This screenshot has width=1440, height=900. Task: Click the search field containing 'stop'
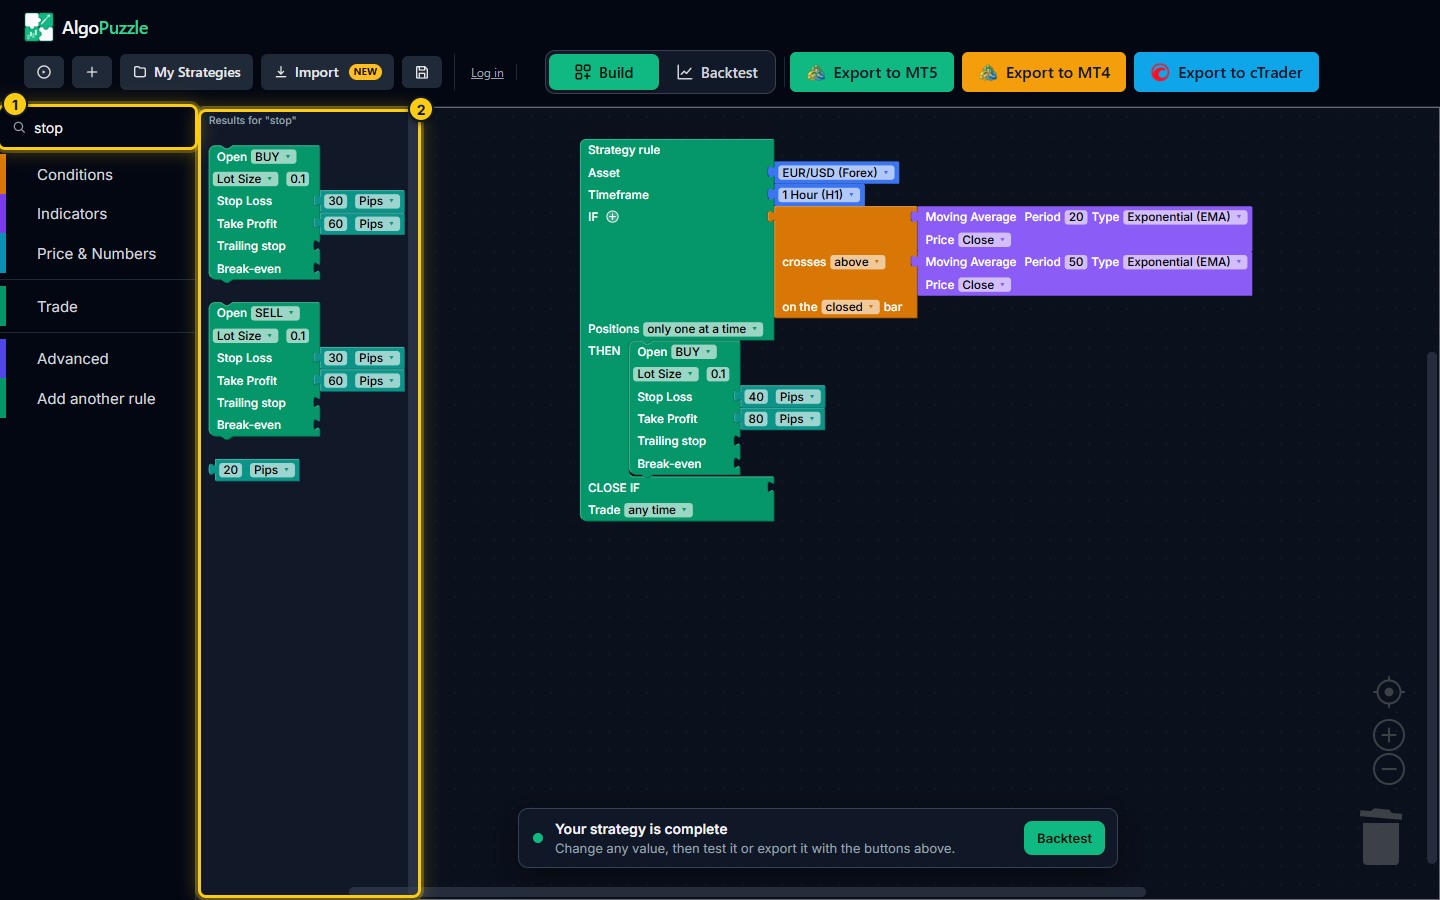(100, 128)
